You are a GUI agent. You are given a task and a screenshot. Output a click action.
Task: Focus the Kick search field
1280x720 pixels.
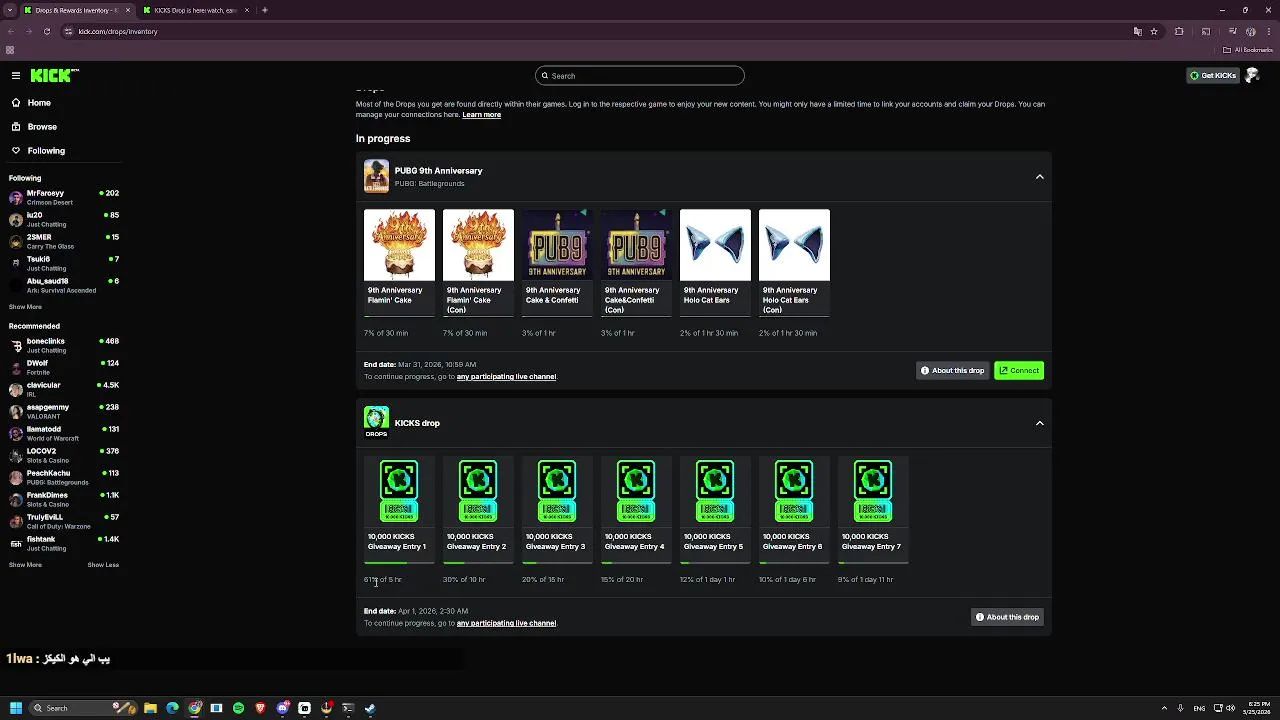[x=640, y=76]
